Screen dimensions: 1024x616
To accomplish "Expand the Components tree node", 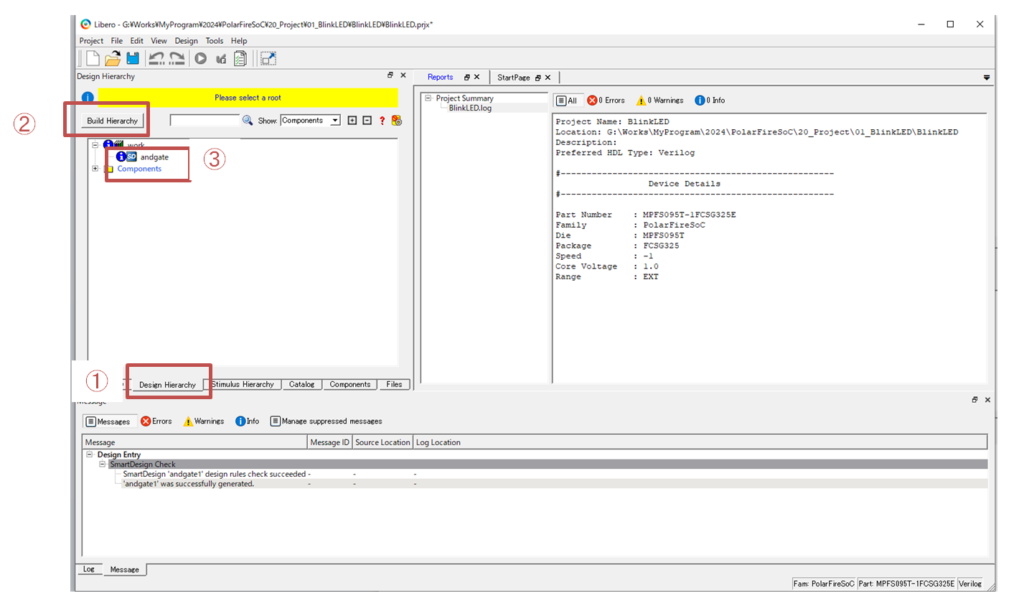I will coord(96,169).
